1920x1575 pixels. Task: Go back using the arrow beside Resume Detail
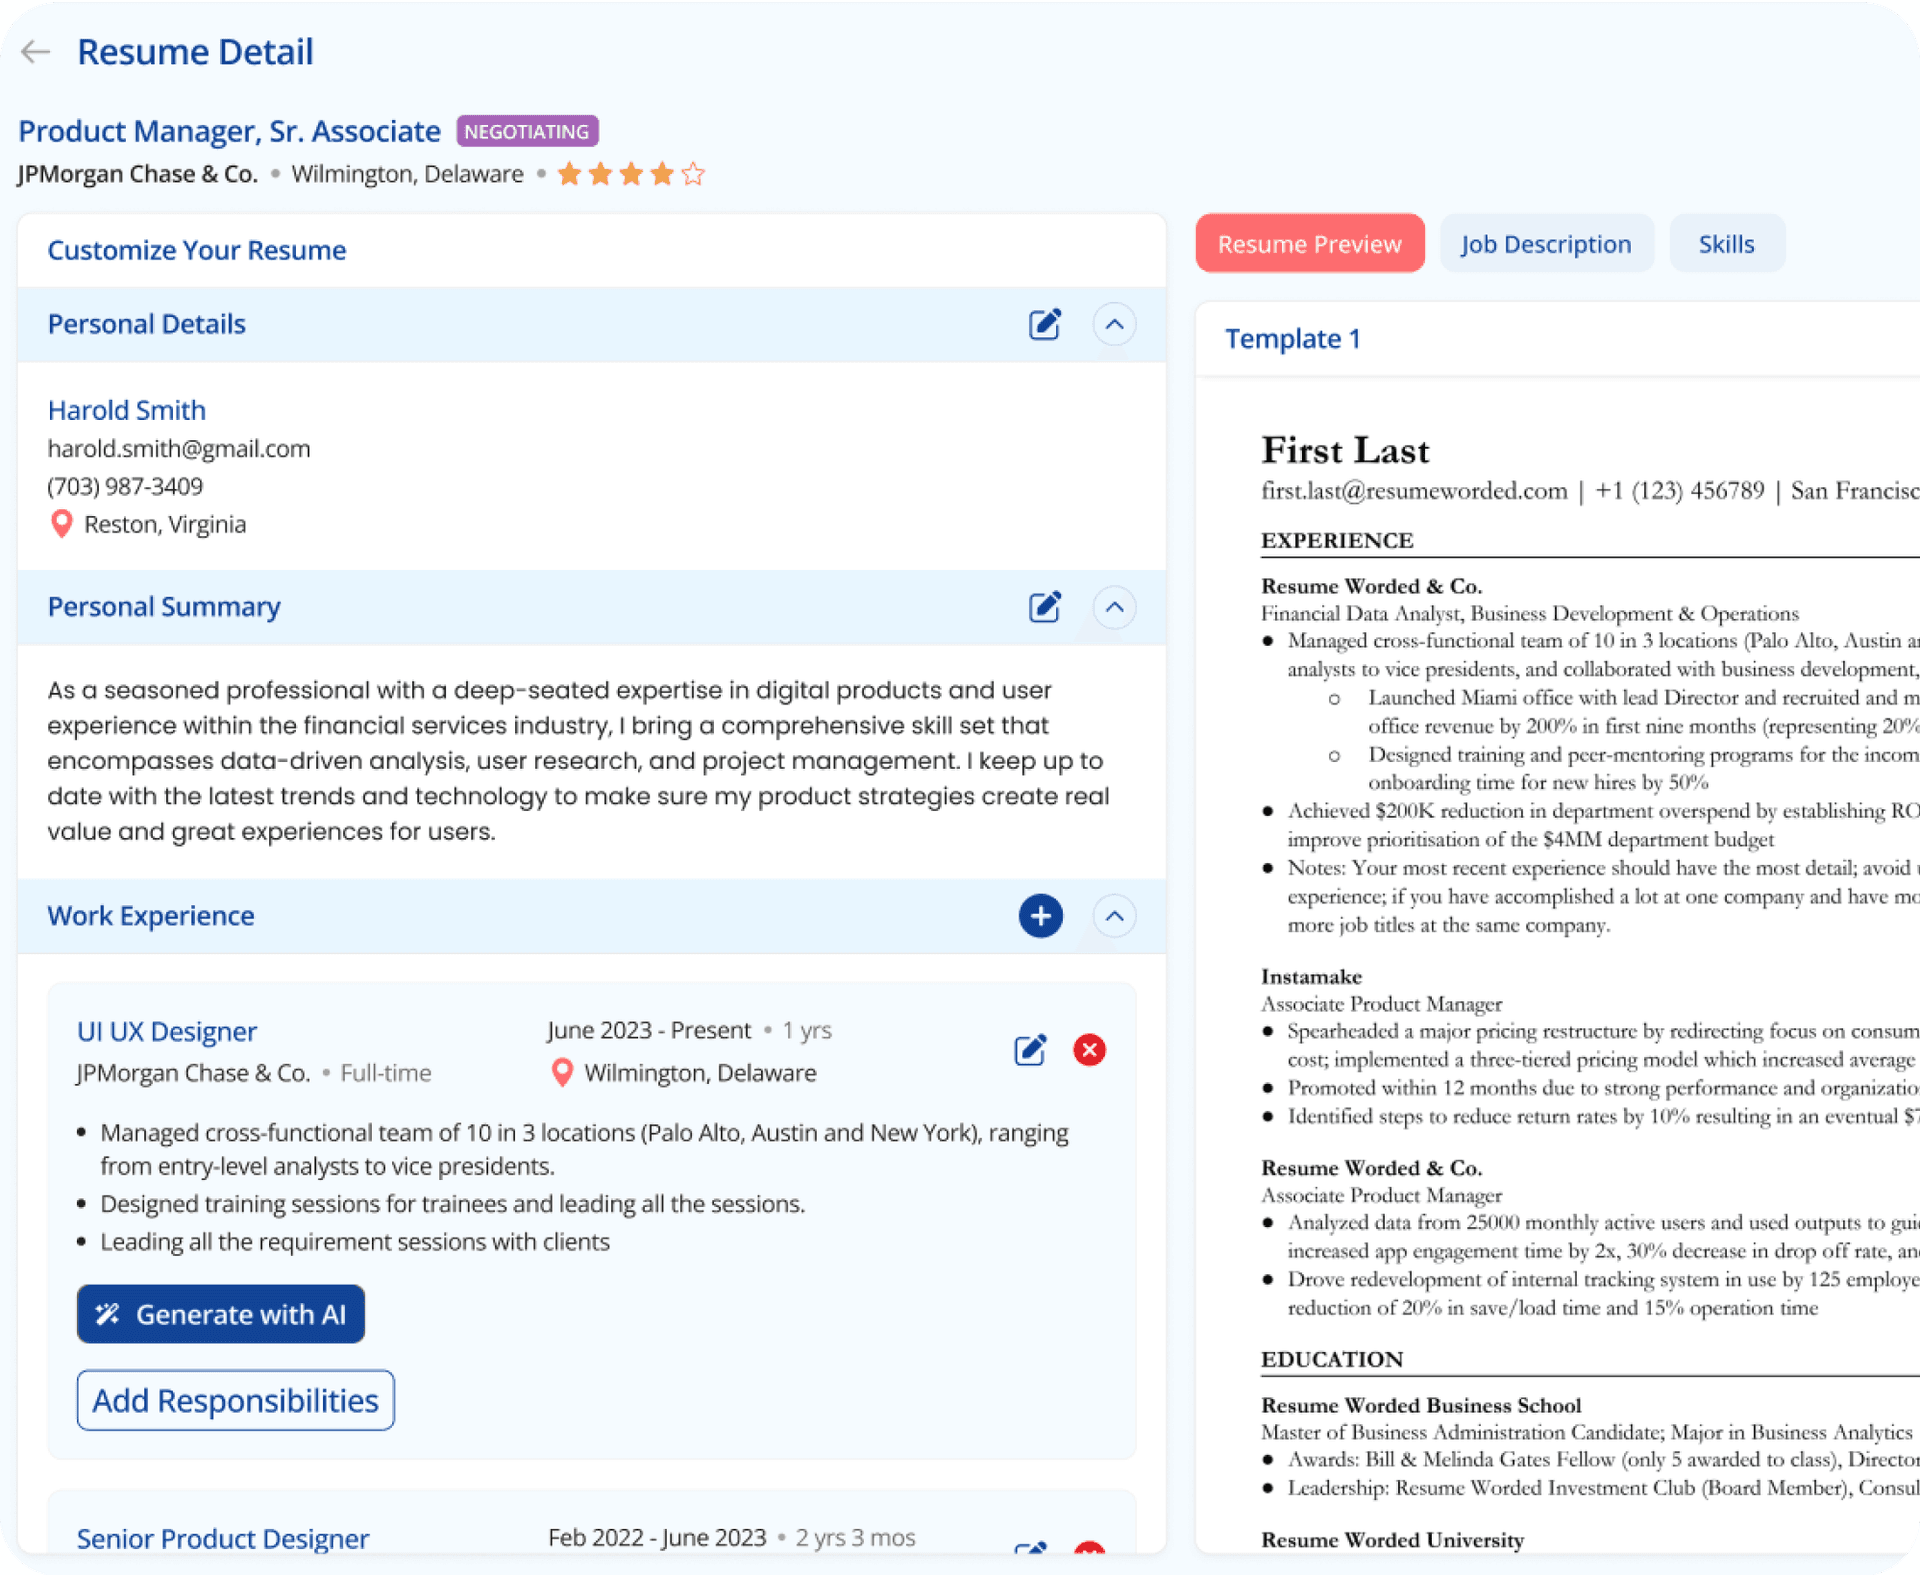click(36, 52)
